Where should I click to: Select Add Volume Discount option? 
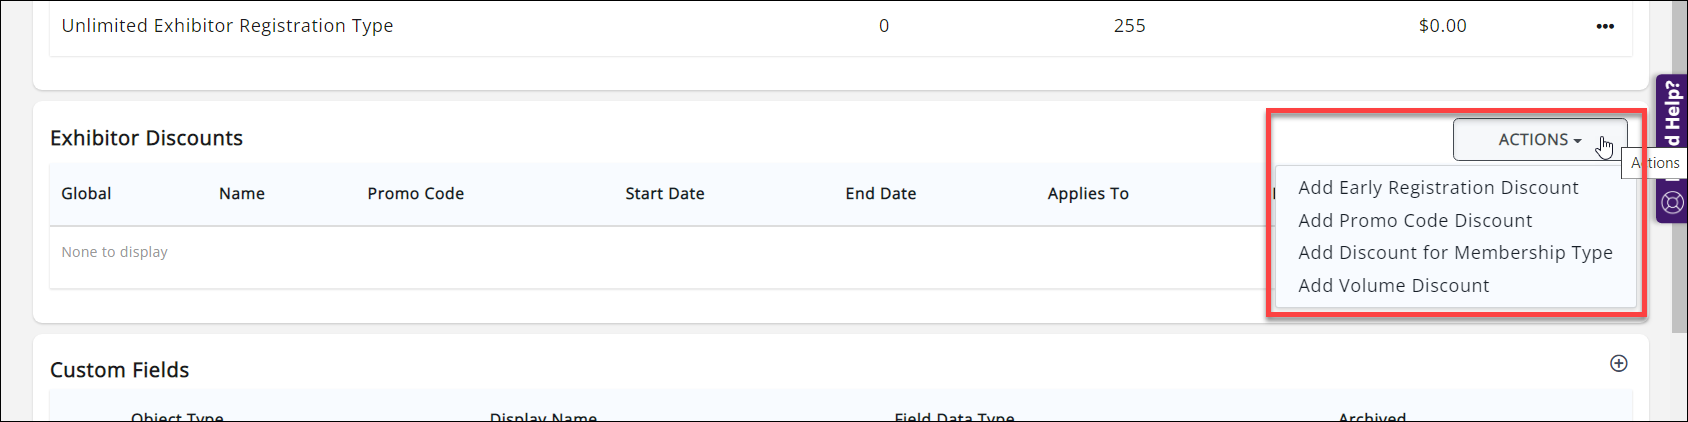[1393, 286]
